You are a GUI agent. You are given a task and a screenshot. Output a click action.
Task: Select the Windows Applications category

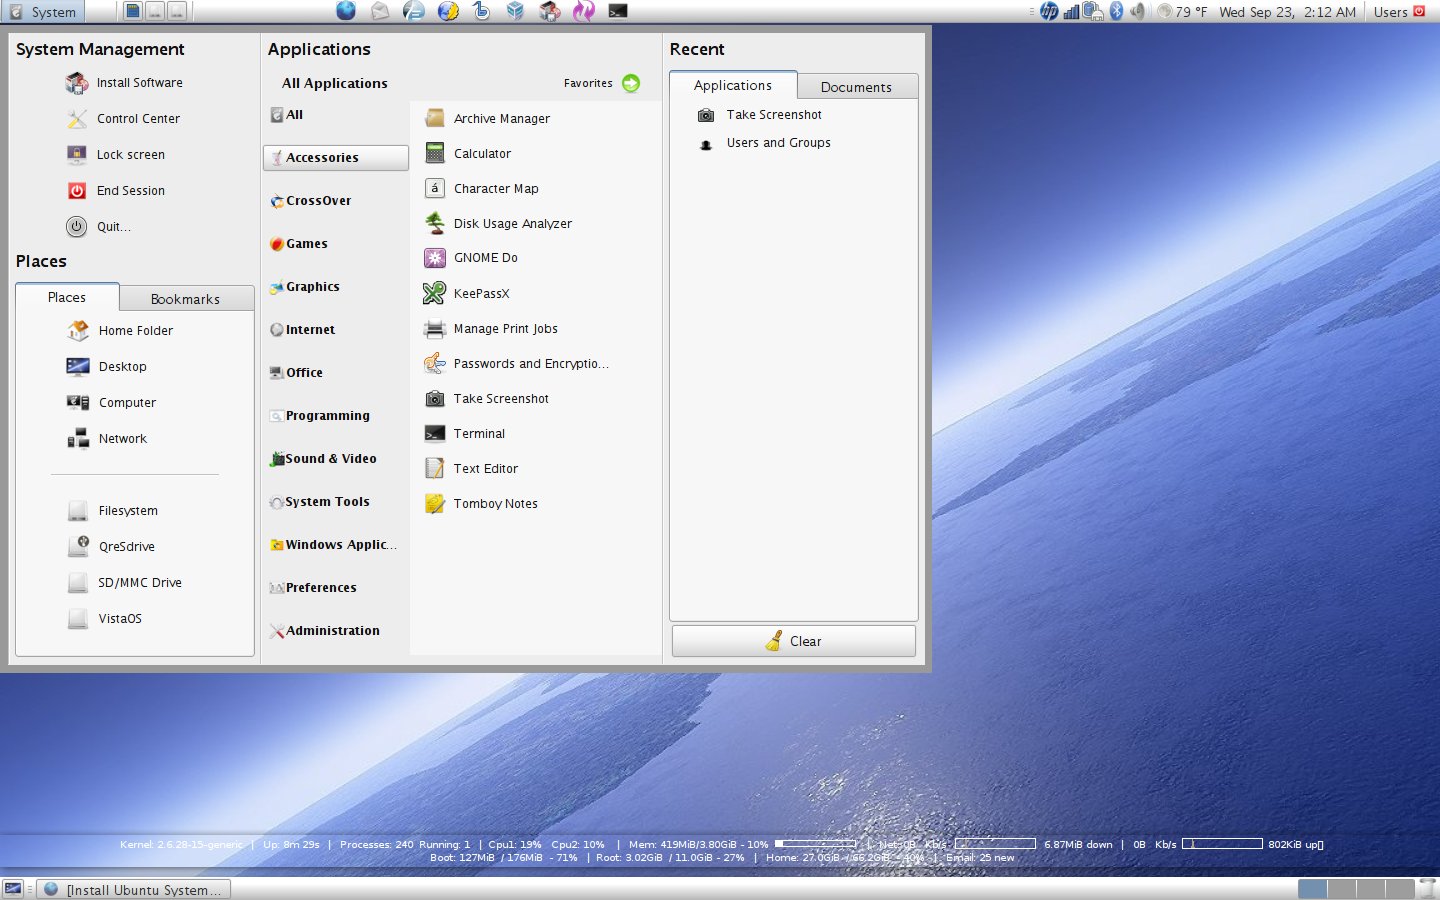click(x=335, y=545)
